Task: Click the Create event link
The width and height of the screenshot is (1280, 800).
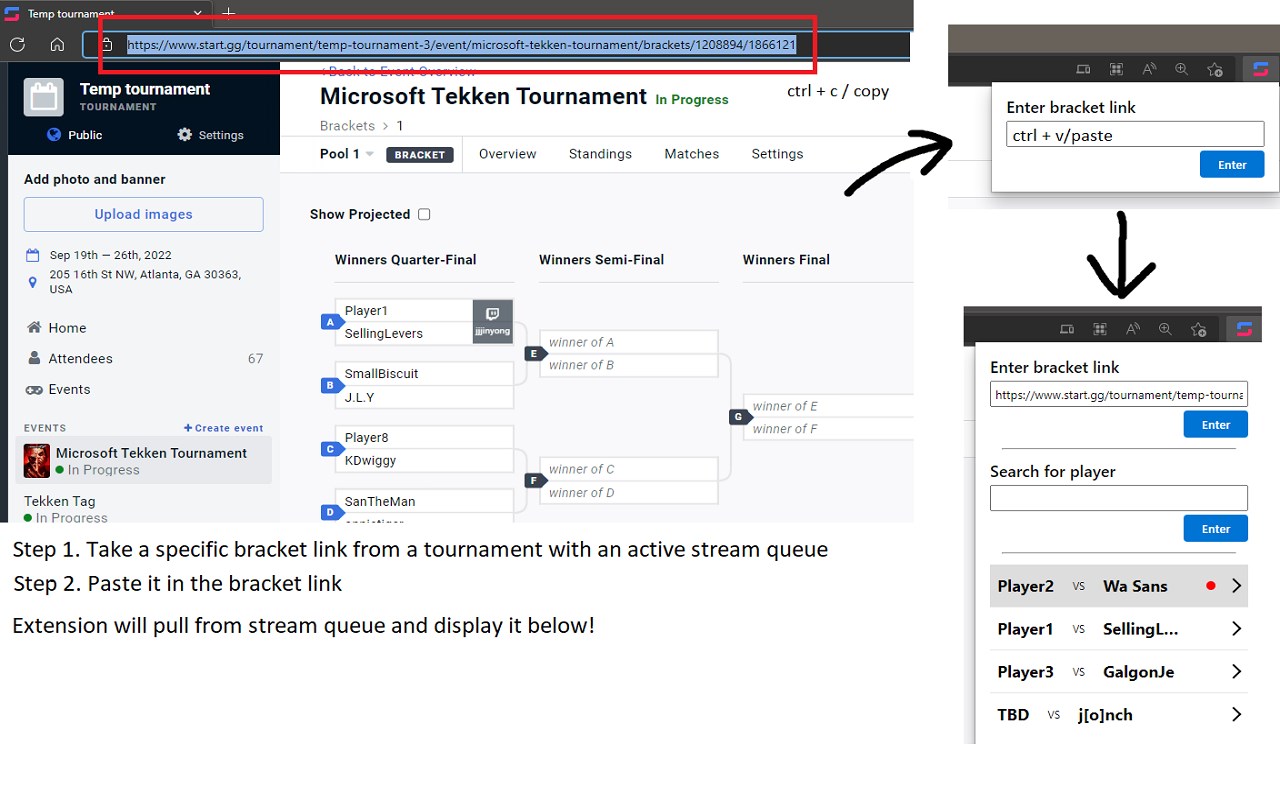Action: point(224,428)
